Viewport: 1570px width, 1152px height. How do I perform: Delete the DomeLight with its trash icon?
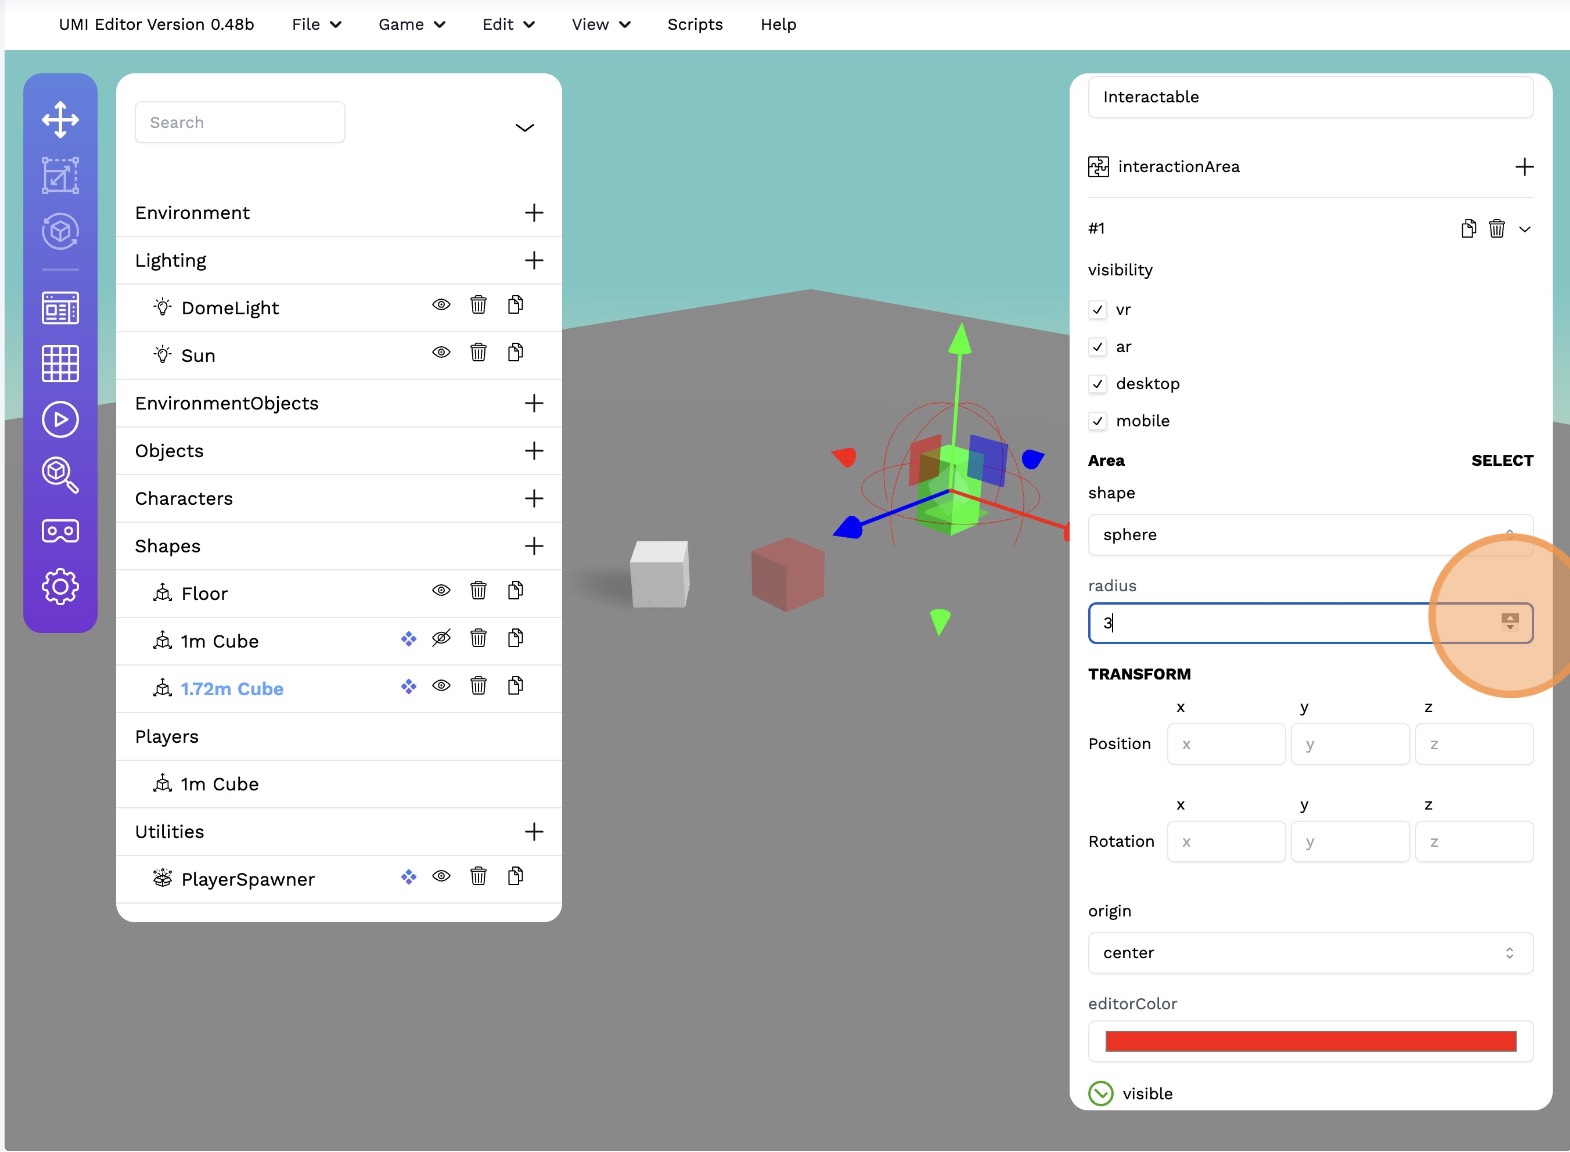pyautogui.click(x=478, y=305)
